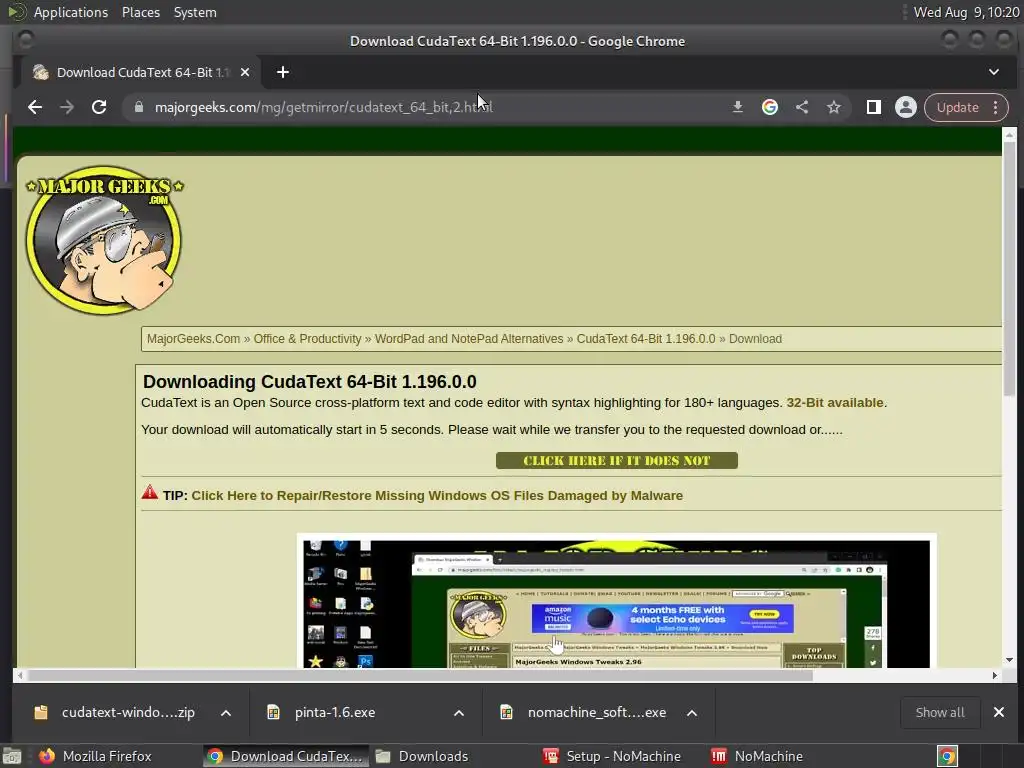The width and height of the screenshot is (1024, 768).
Task: Click the 32-Bit available link
Action: 835,403
